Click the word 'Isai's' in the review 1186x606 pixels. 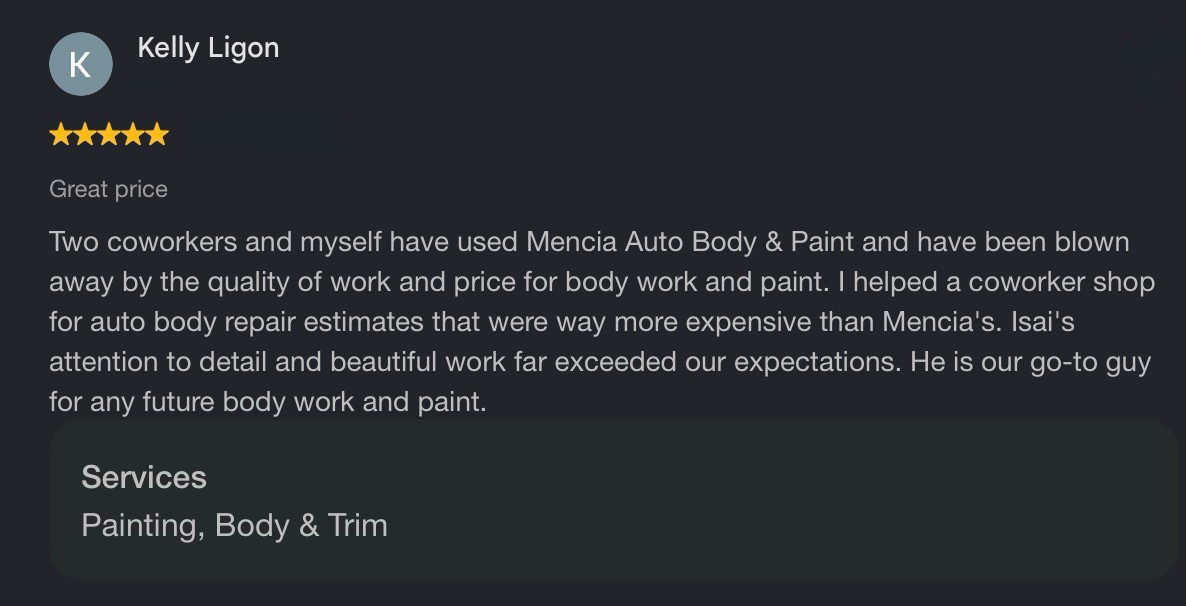point(1043,322)
